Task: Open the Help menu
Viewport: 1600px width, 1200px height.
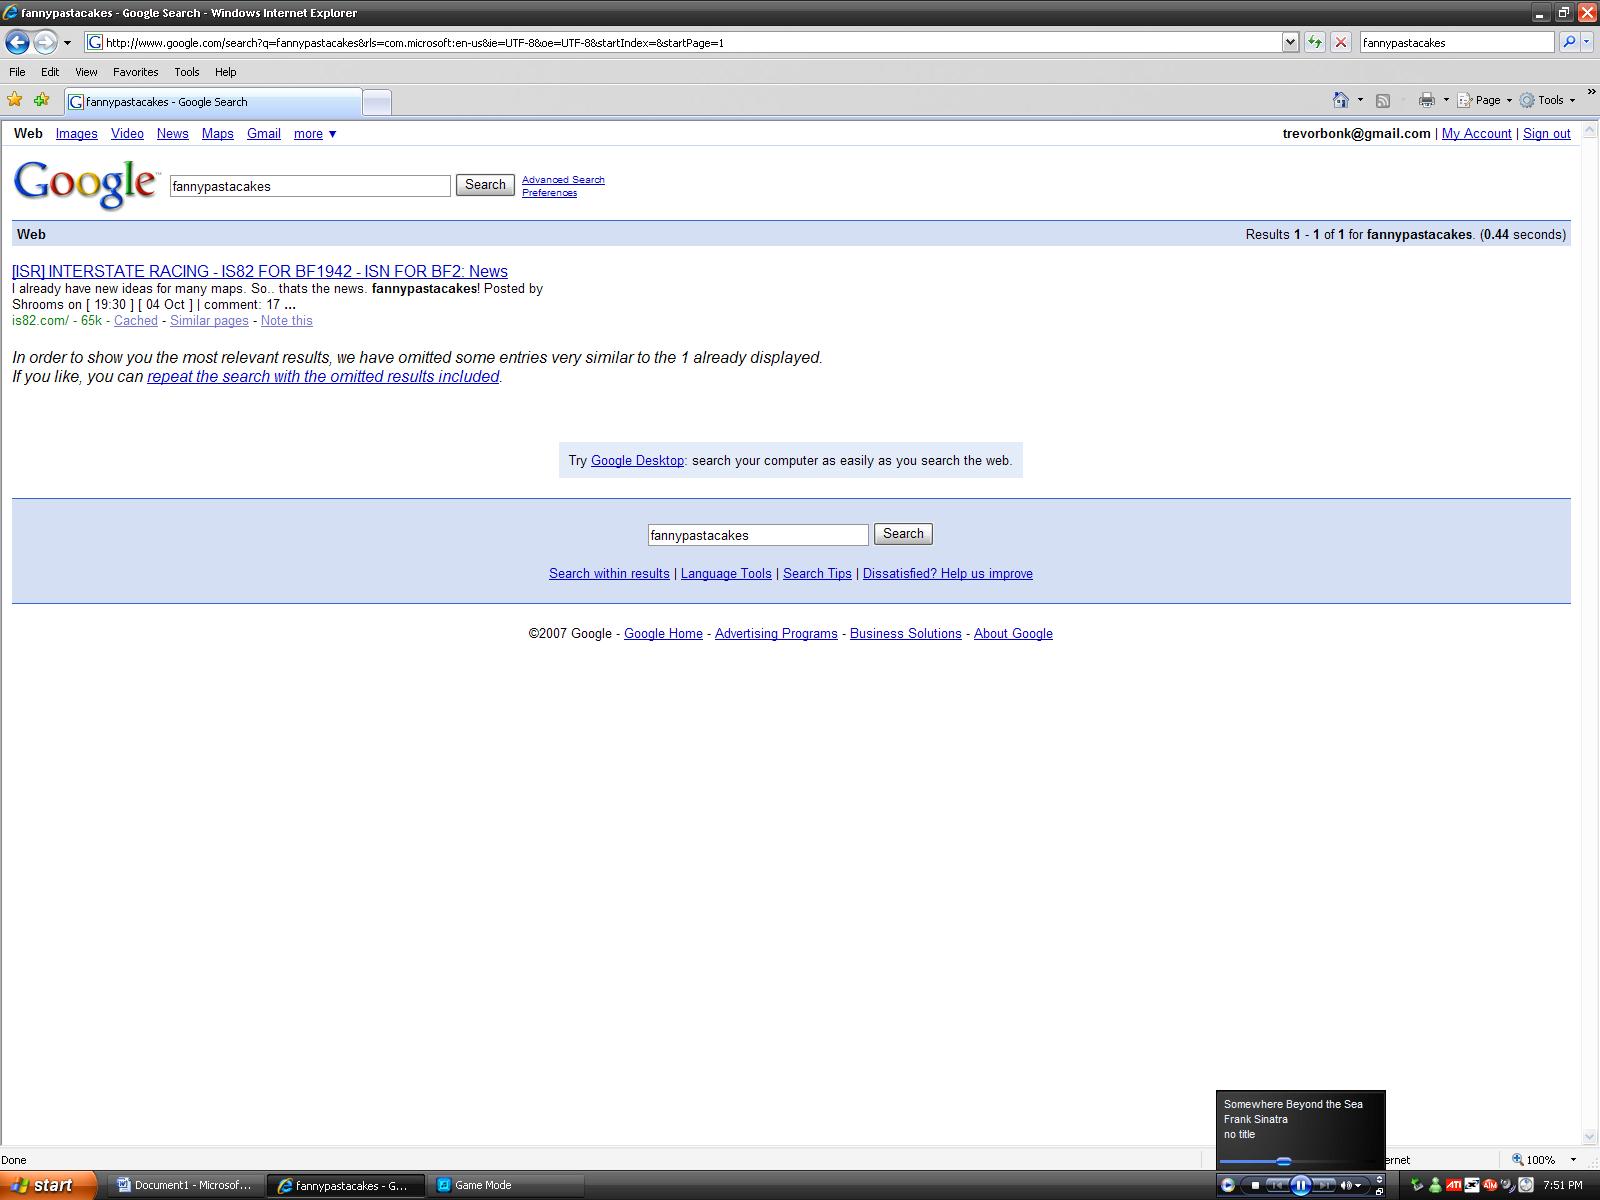Action: coord(226,72)
